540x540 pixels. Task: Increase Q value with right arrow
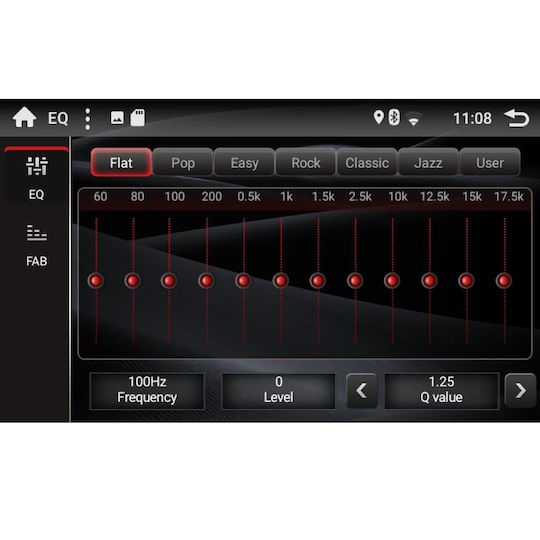point(520,391)
